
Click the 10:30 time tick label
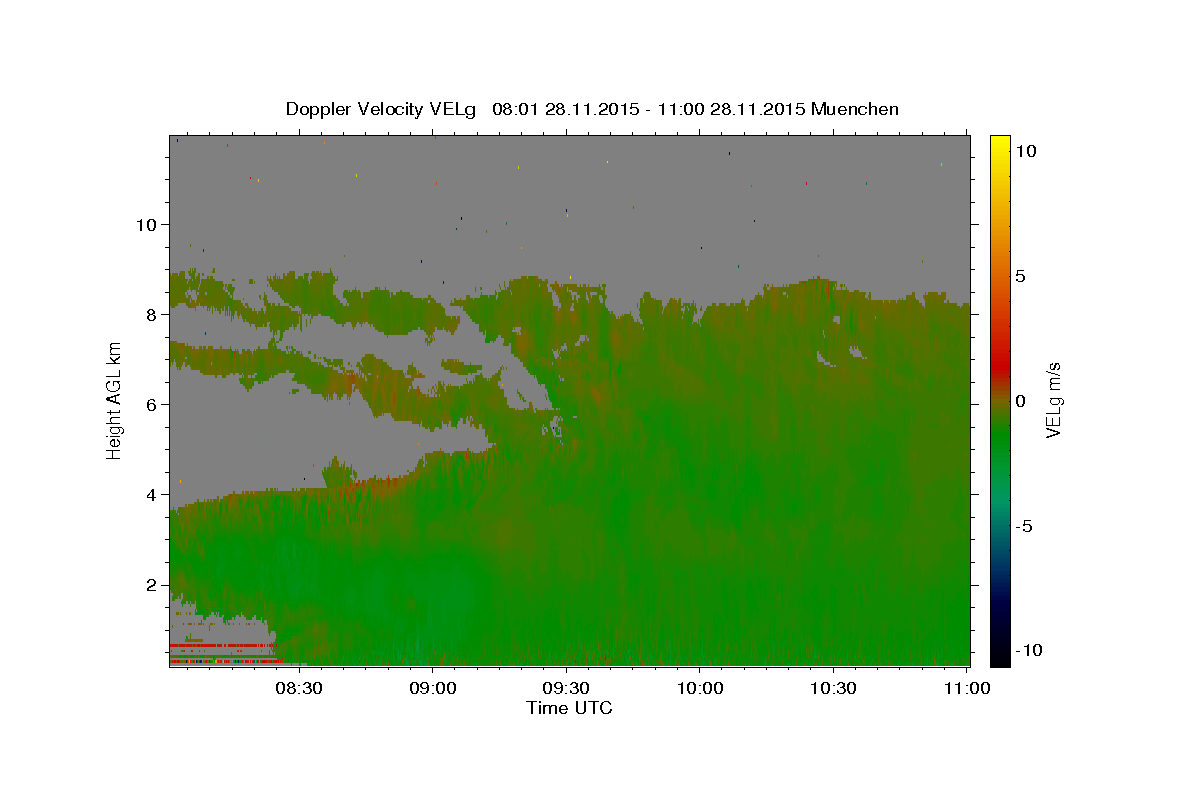coord(833,688)
